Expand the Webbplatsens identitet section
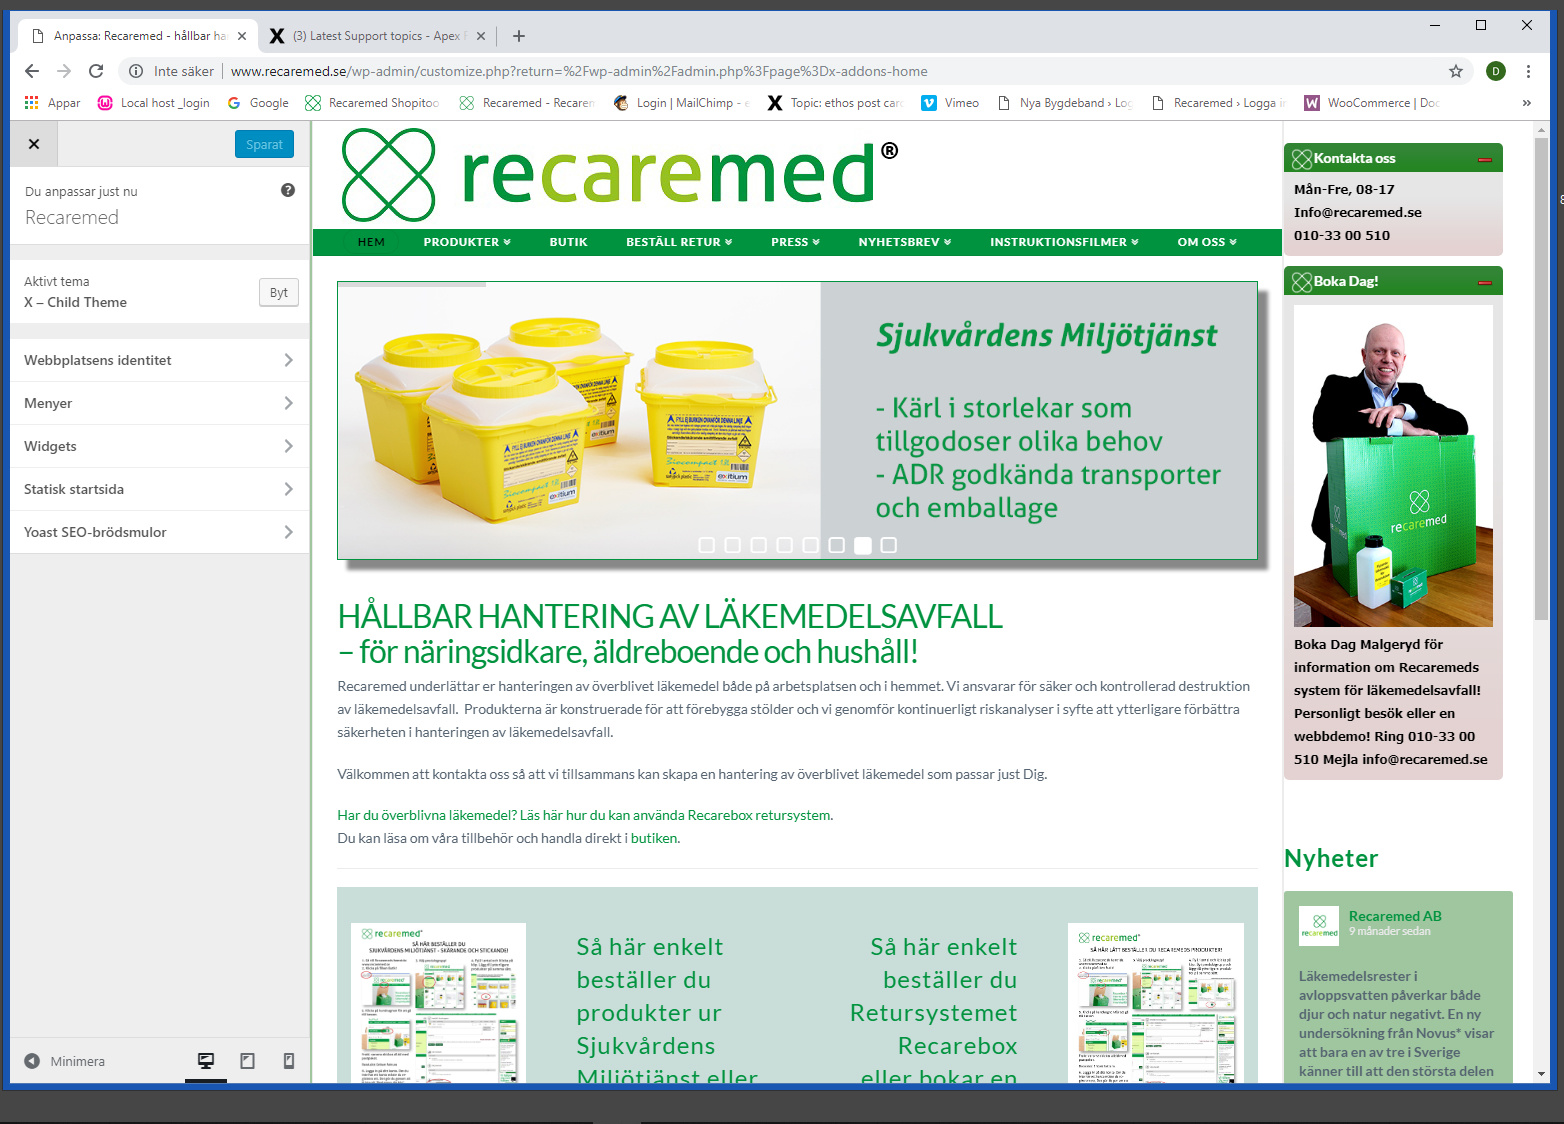This screenshot has height=1124, width=1564. pyautogui.click(x=160, y=360)
